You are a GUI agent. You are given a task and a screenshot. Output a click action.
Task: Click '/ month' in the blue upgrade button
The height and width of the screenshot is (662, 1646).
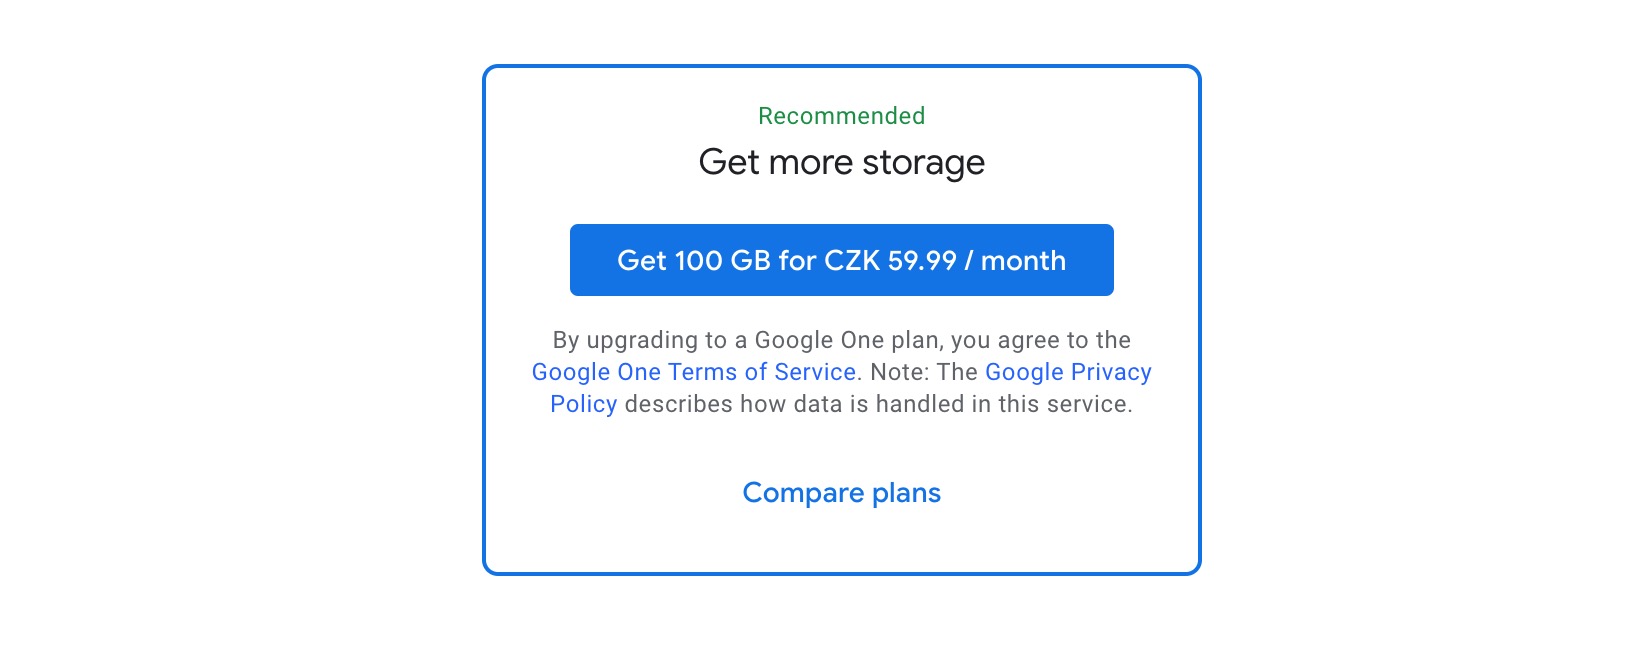(x=1015, y=260)
